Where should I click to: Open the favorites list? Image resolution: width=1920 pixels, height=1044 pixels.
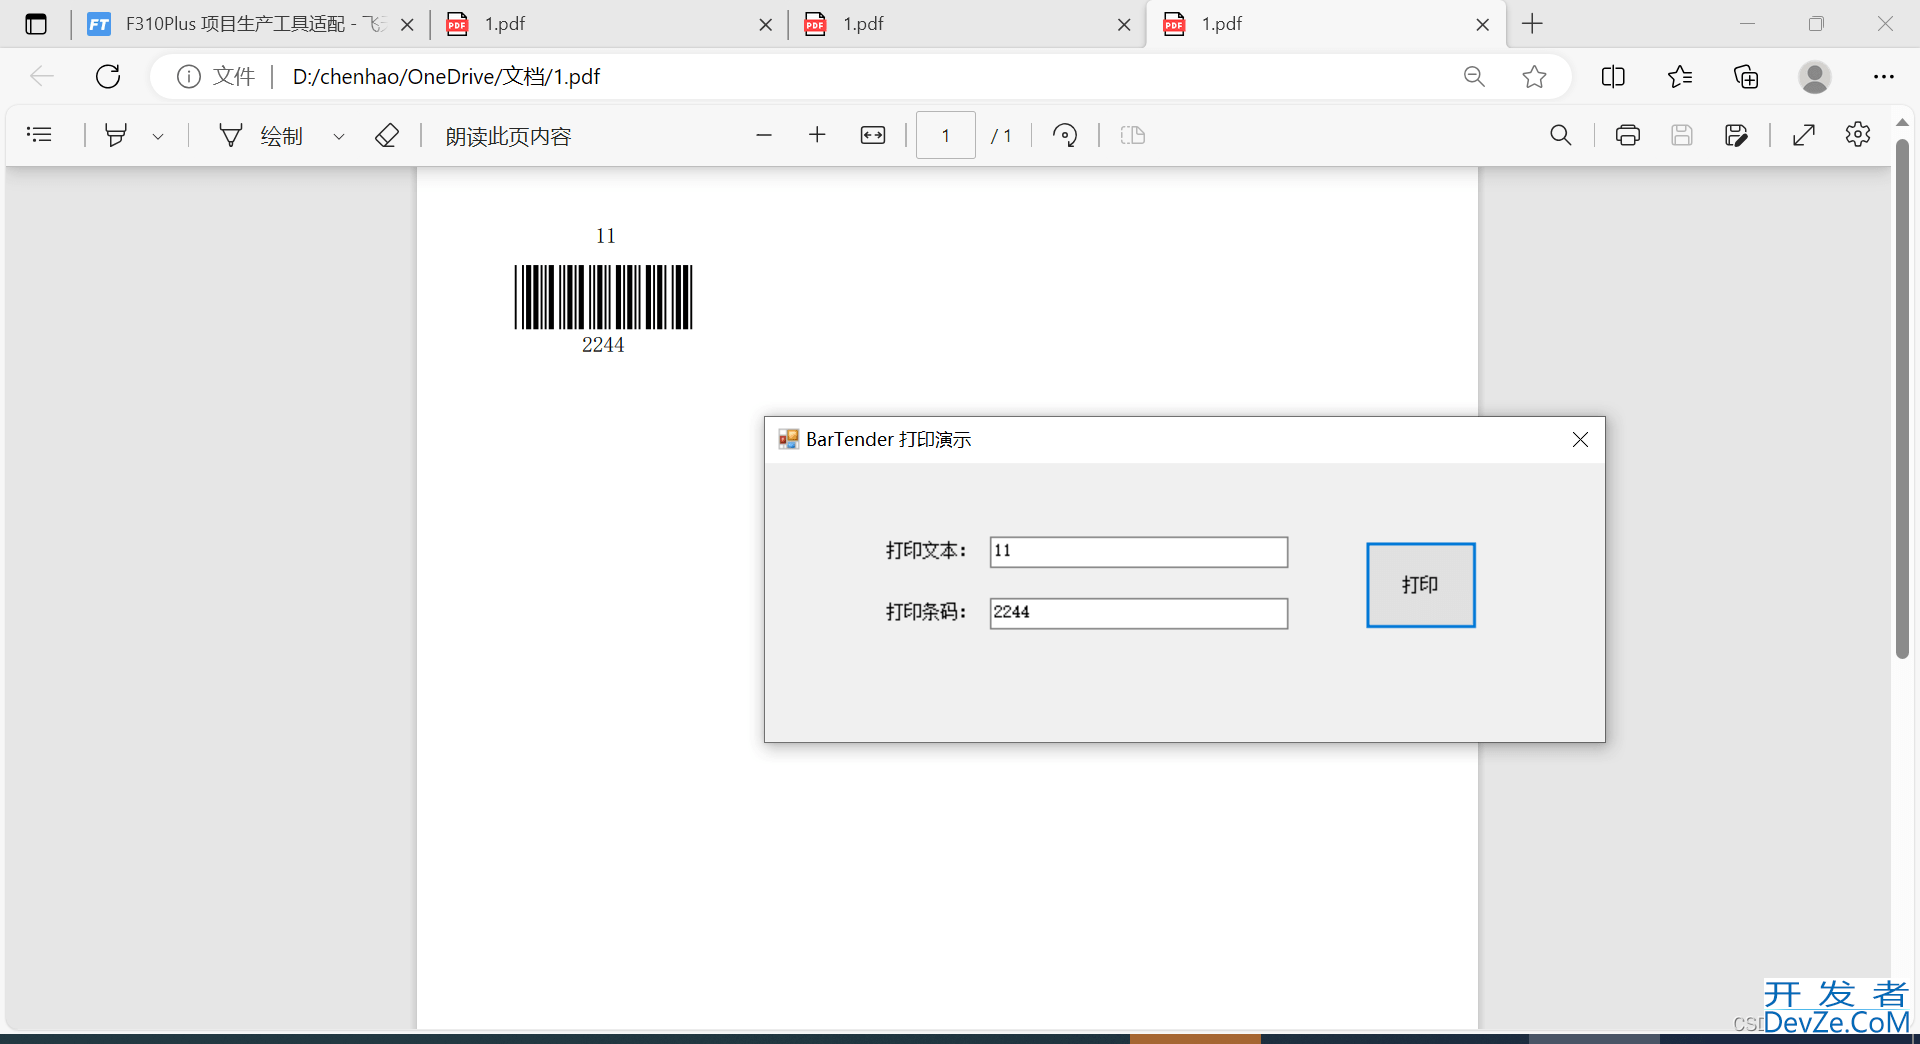1680,76
